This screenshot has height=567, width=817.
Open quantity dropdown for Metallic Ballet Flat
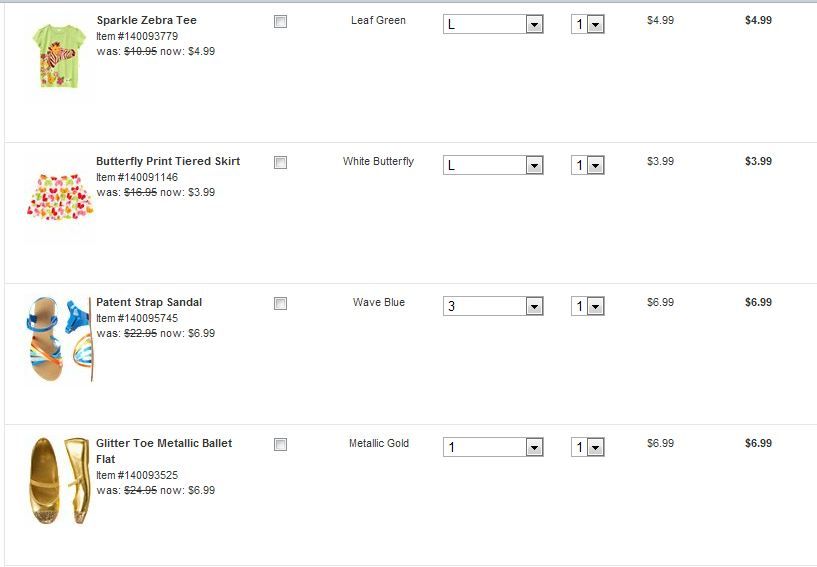588,447
